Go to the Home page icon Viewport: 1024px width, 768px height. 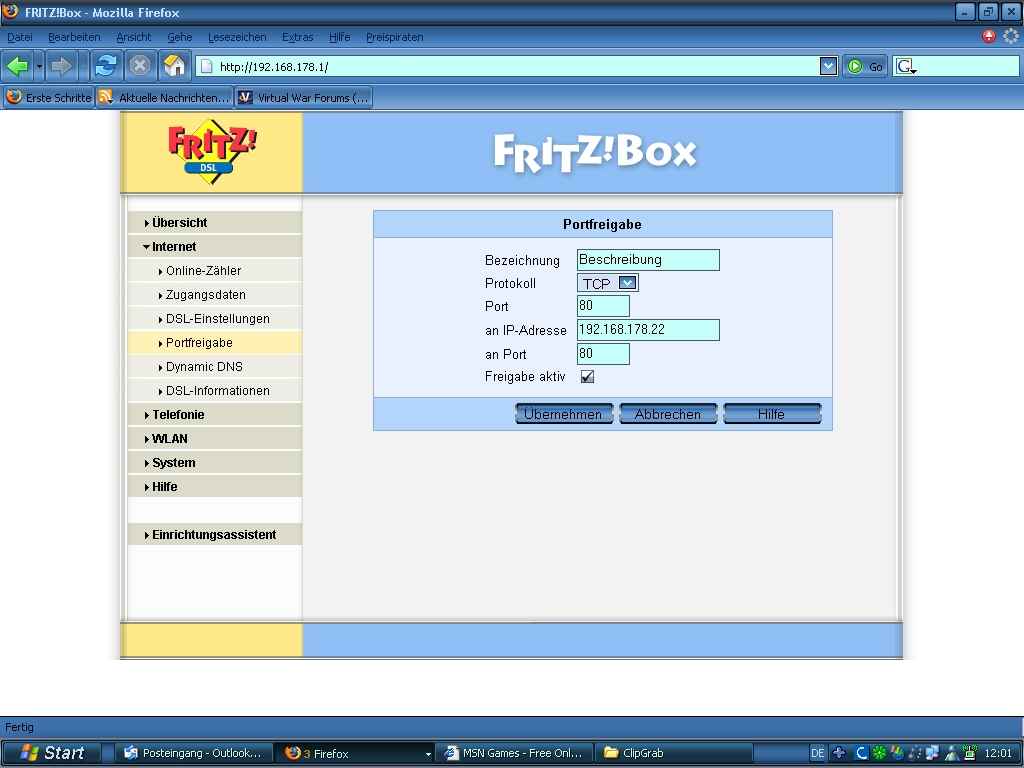174,66
